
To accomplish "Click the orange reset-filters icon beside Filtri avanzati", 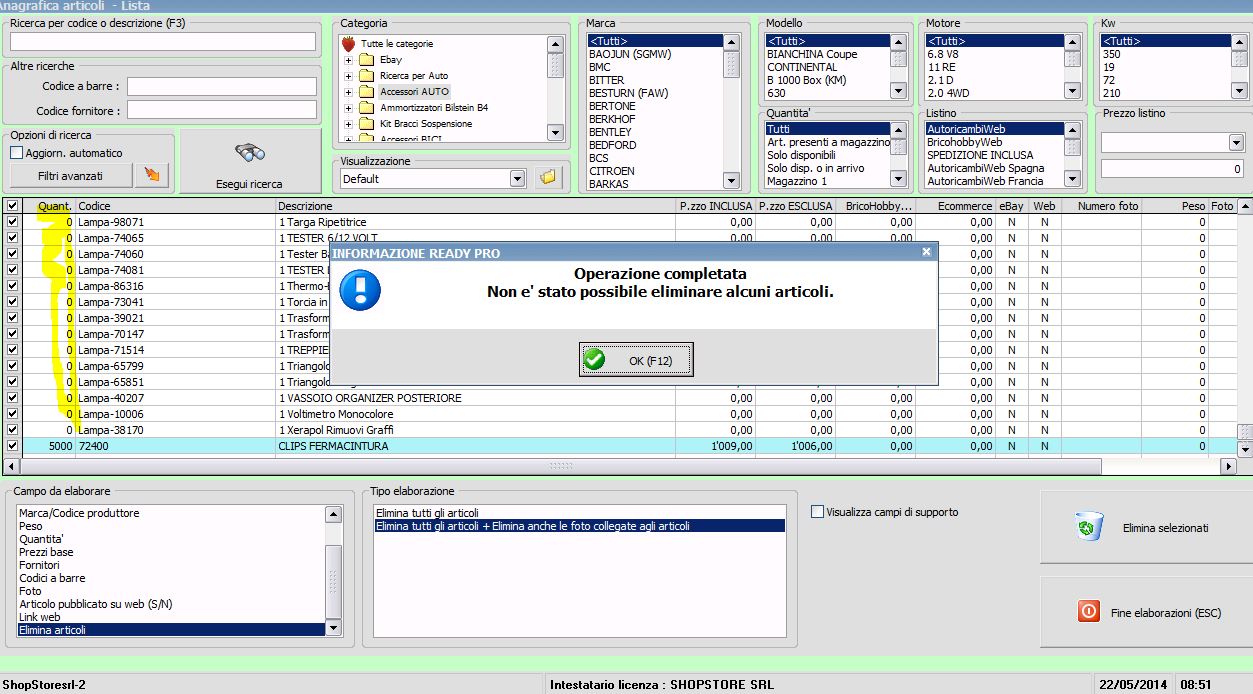I will (152, 176).
